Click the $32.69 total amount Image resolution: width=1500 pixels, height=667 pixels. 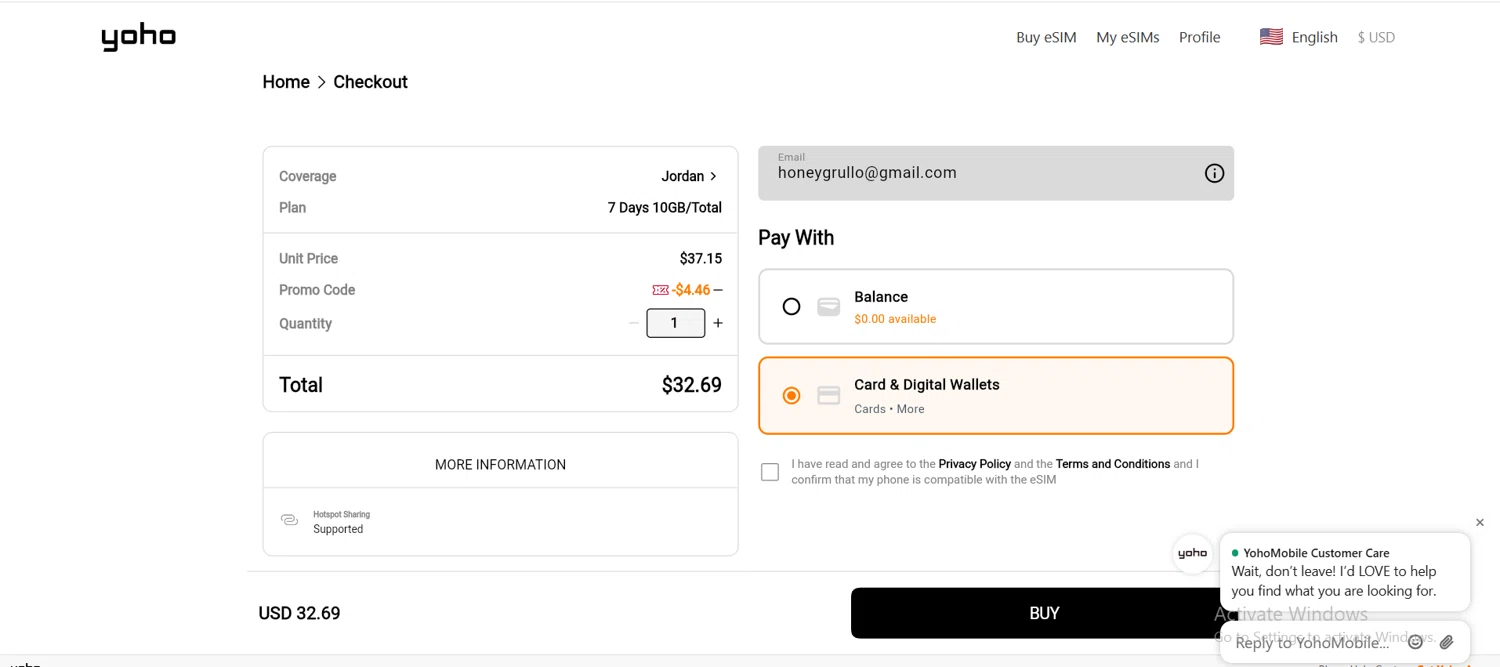(691, 385)
